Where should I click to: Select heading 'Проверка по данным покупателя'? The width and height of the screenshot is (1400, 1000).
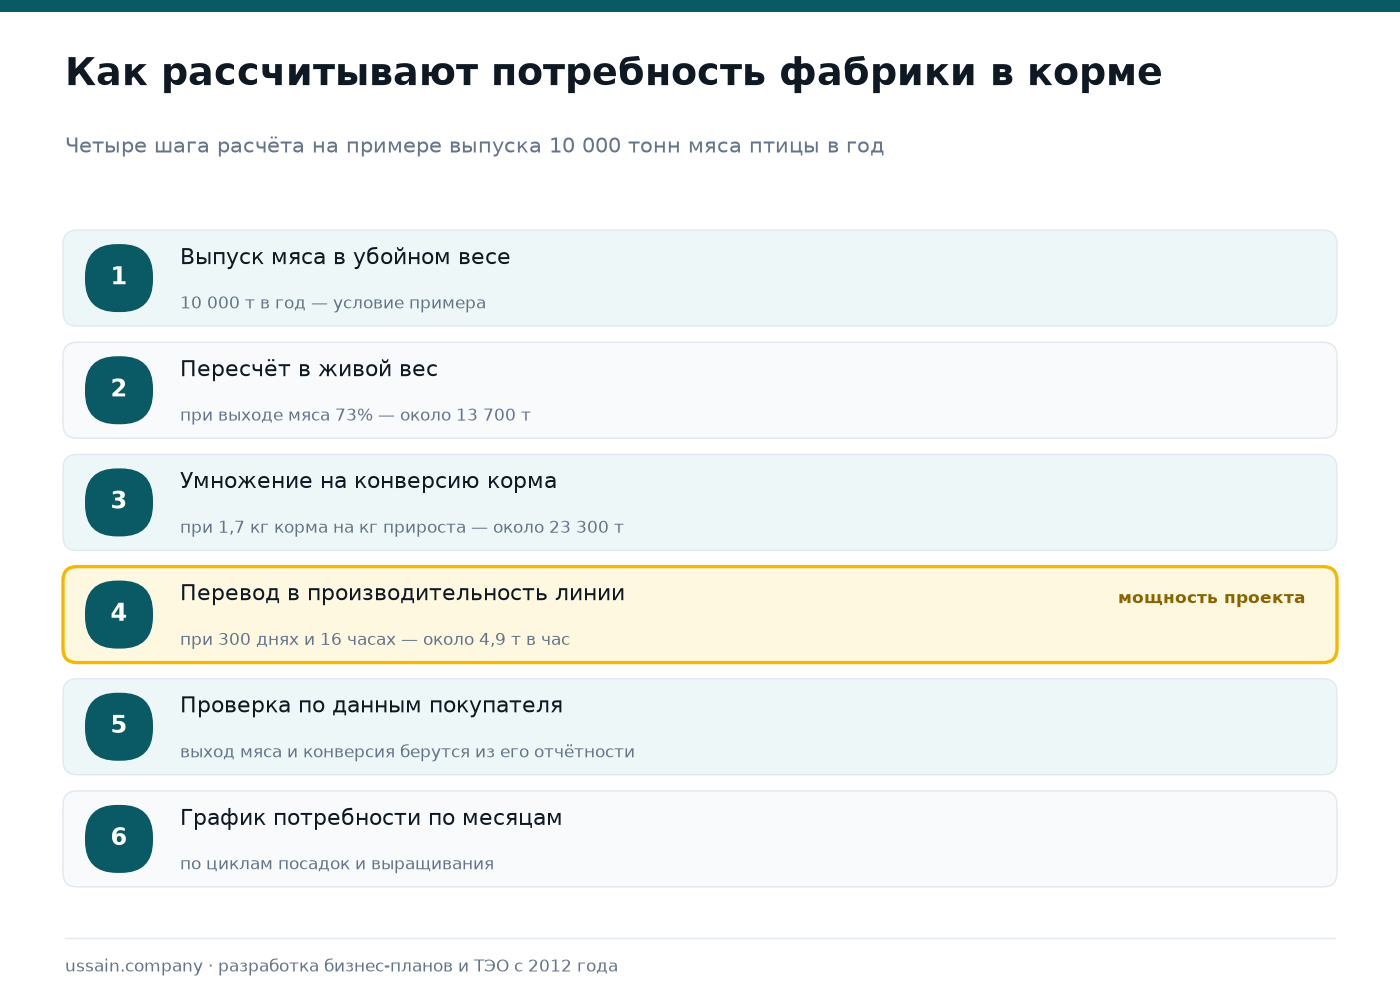pyautogui.click(x=371, y=705)
